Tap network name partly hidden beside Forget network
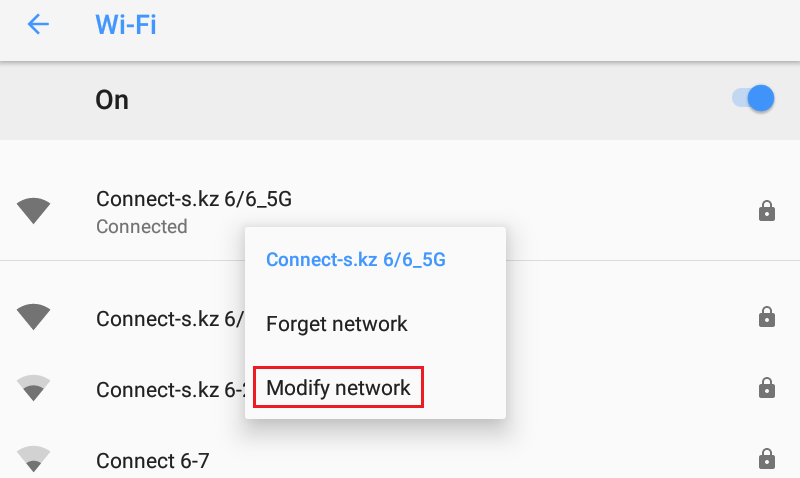This screenshot has height=478, width=800. (170, 318)
